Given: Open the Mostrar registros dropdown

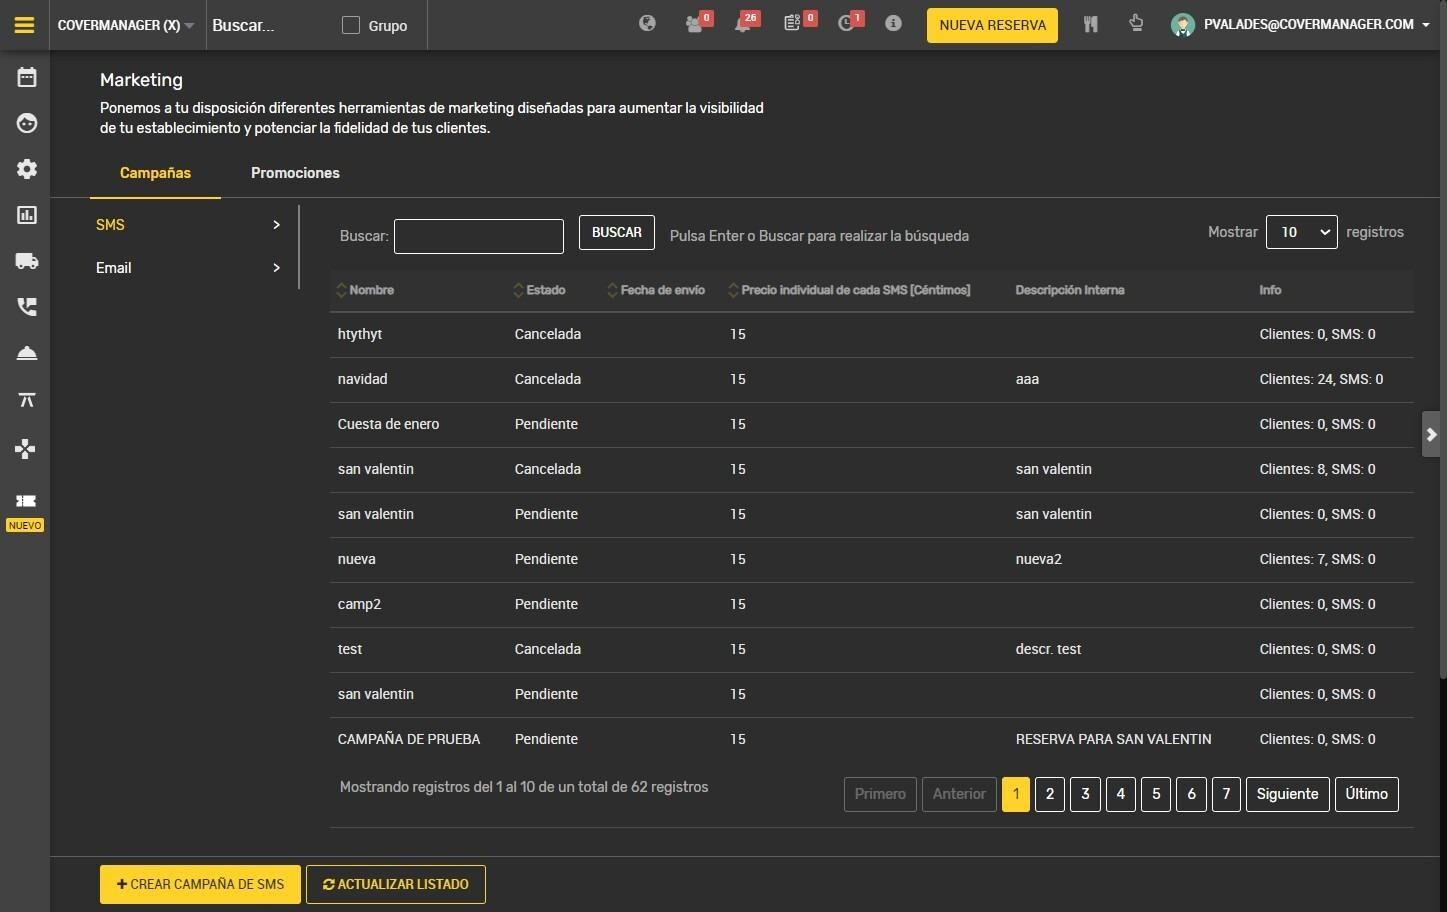Looking at the screenshot, I should pyautogui.click(x=1301, y=232).
